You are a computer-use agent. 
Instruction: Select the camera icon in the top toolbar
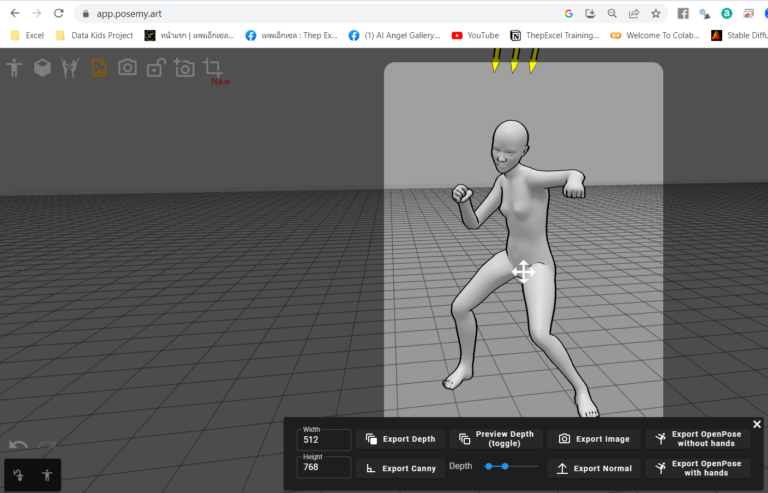pos(127,67)
